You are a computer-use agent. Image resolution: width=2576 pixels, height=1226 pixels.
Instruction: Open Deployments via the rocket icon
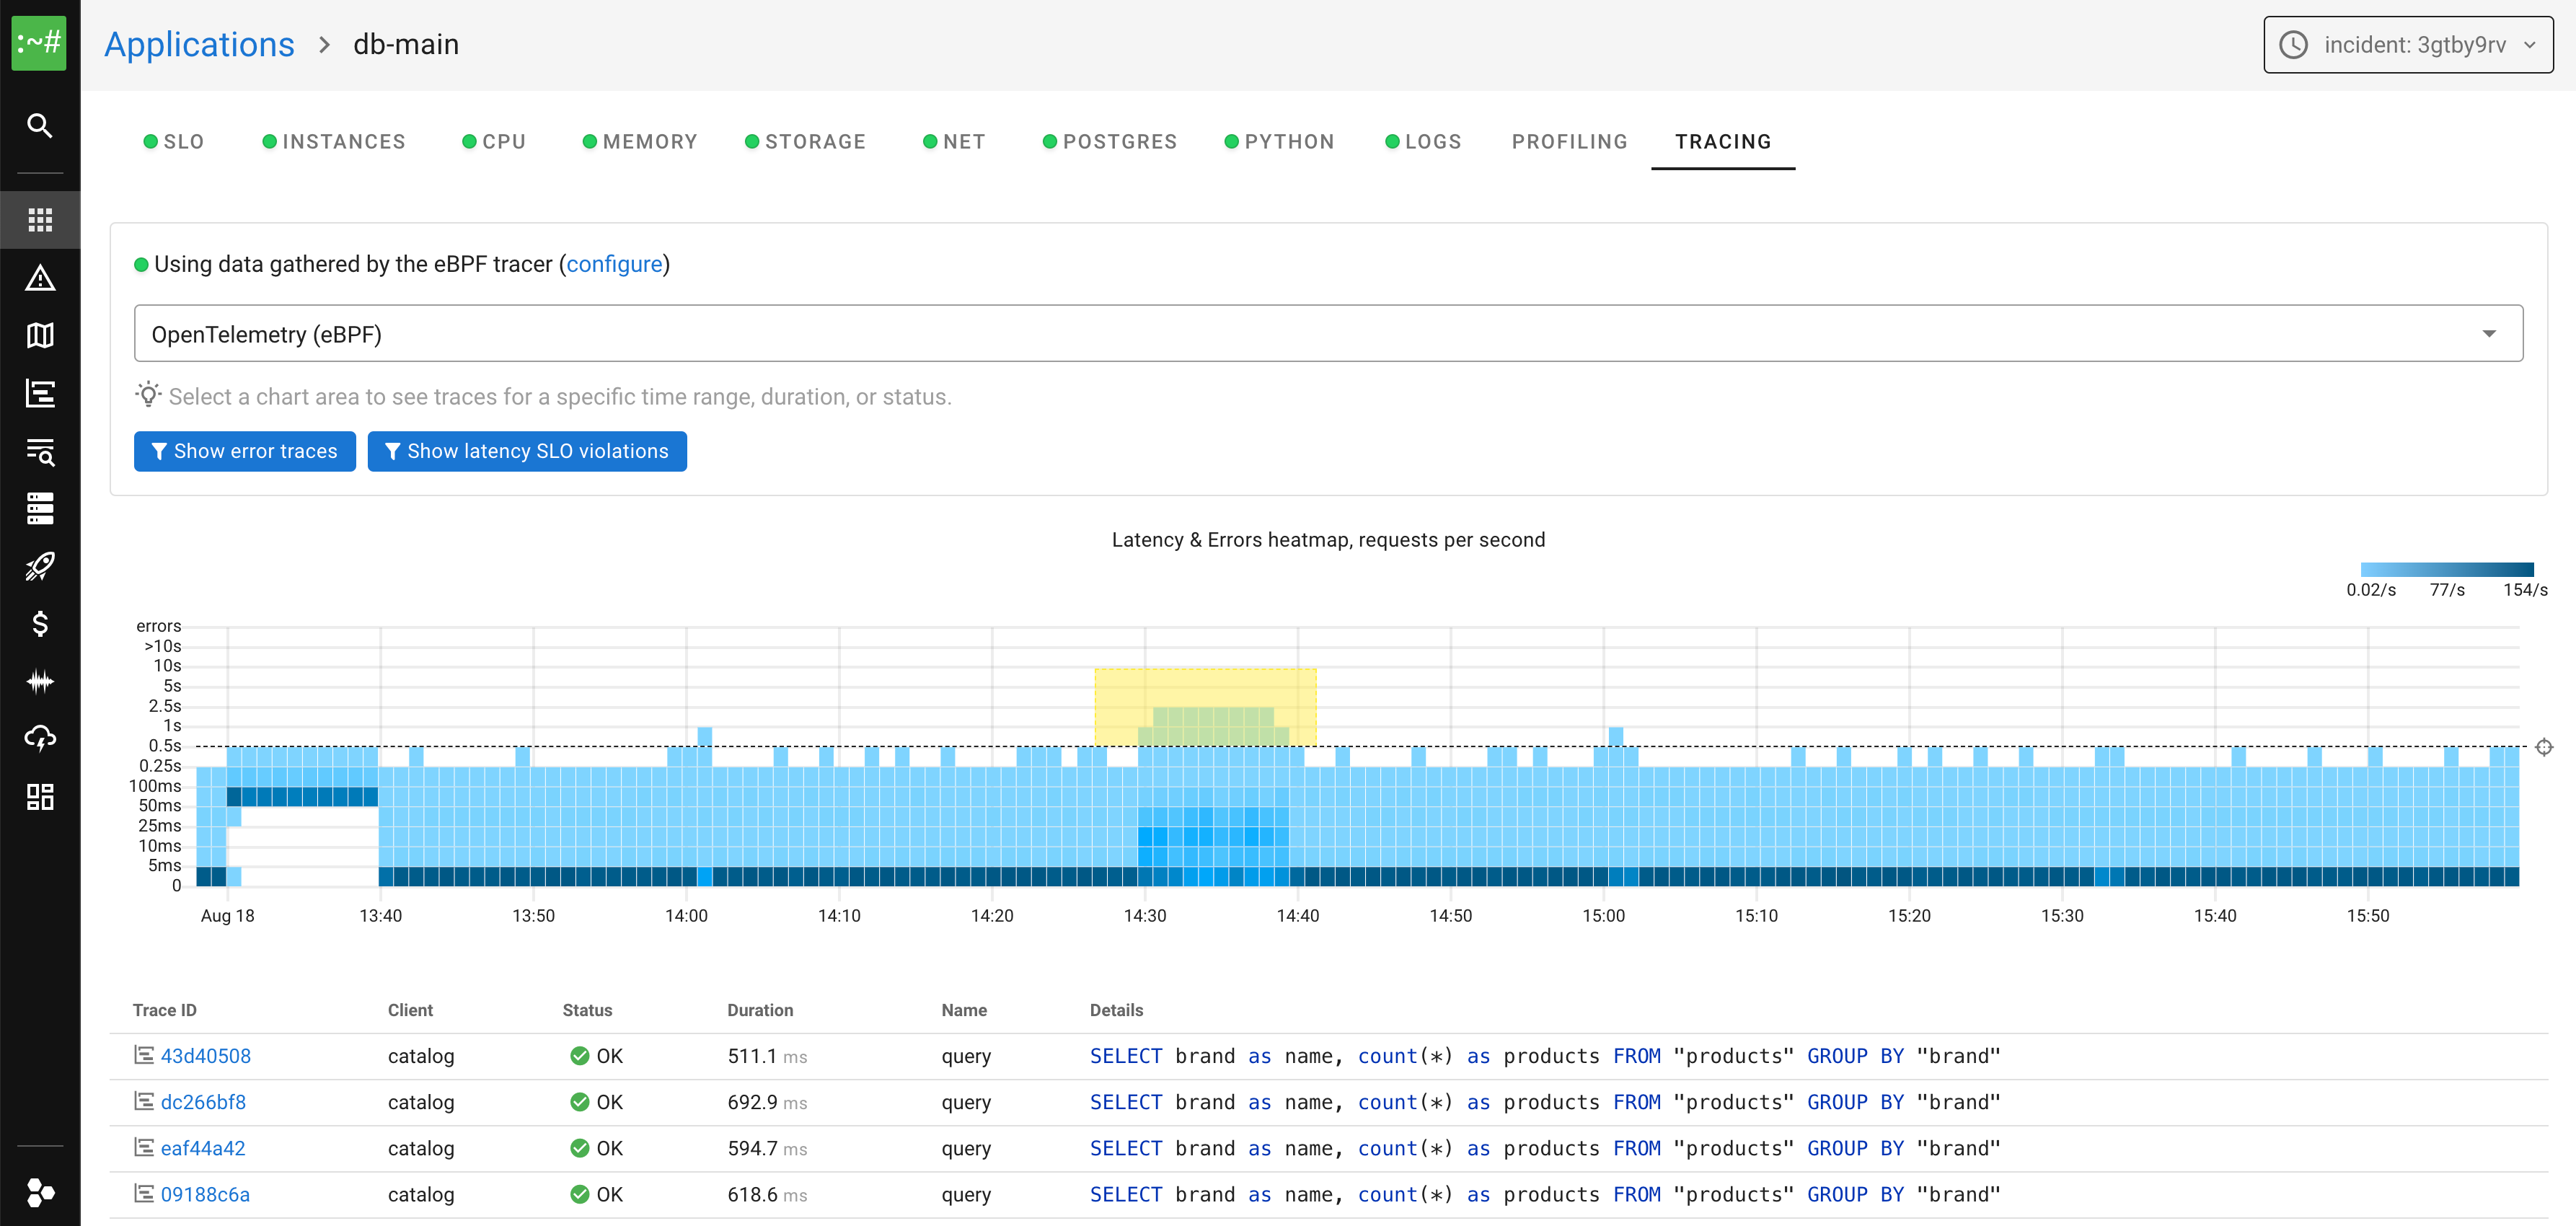pyautogui.click(x=40, y=566)
